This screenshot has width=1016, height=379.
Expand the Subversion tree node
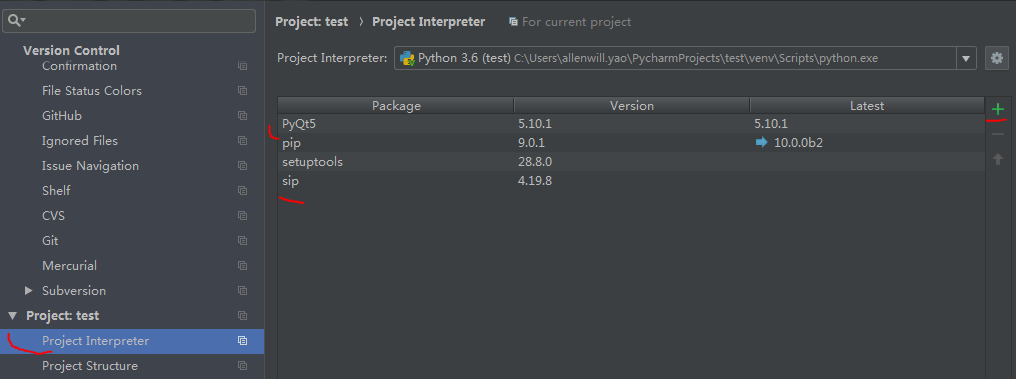coord(29,290)
